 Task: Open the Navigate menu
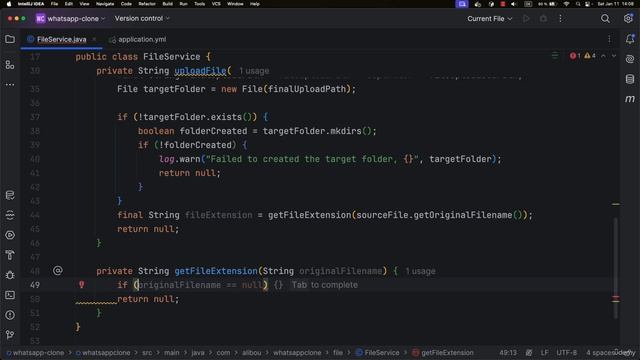pos(105,4)
